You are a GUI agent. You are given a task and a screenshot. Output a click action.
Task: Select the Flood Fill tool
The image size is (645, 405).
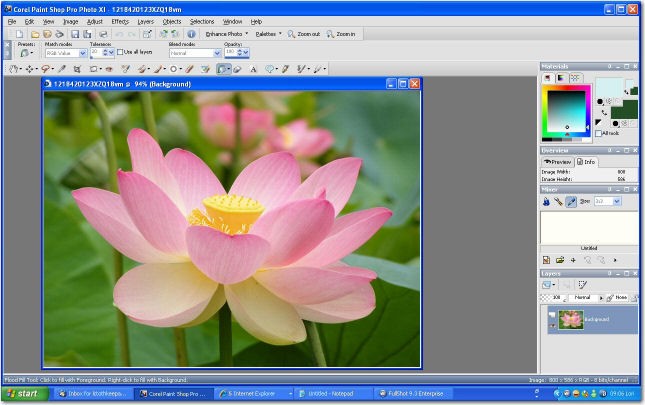tap(222, 69)
